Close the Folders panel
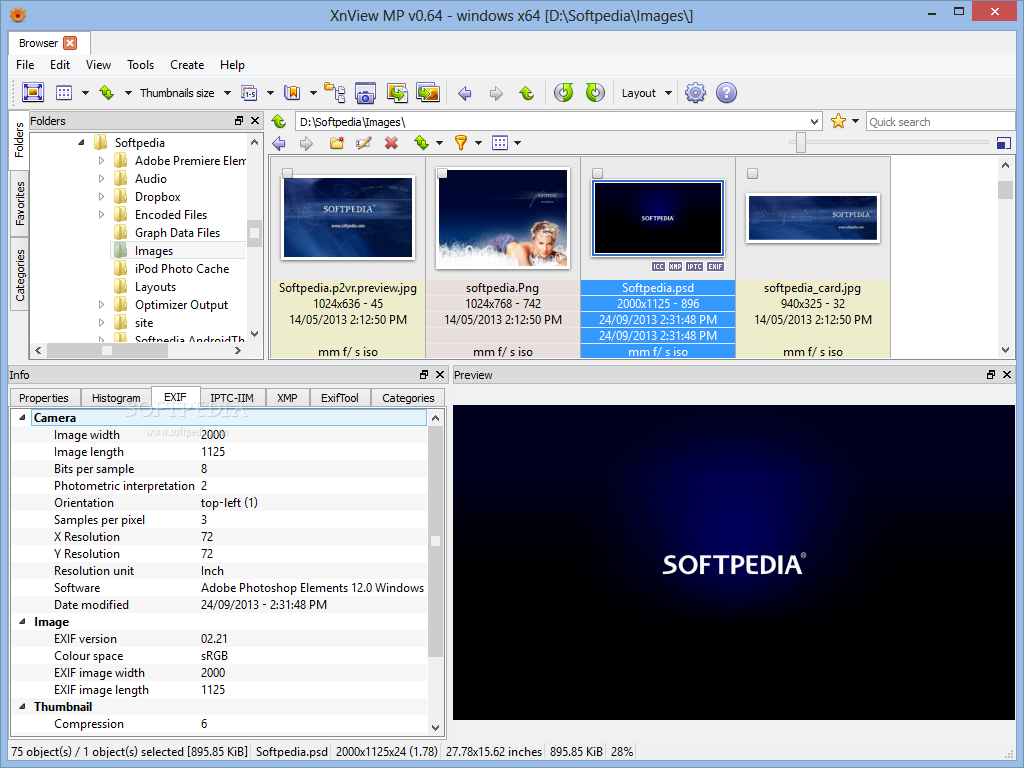Image resolution: width=1024 pixels, height=768 pixels. click(x=255, y=121)
